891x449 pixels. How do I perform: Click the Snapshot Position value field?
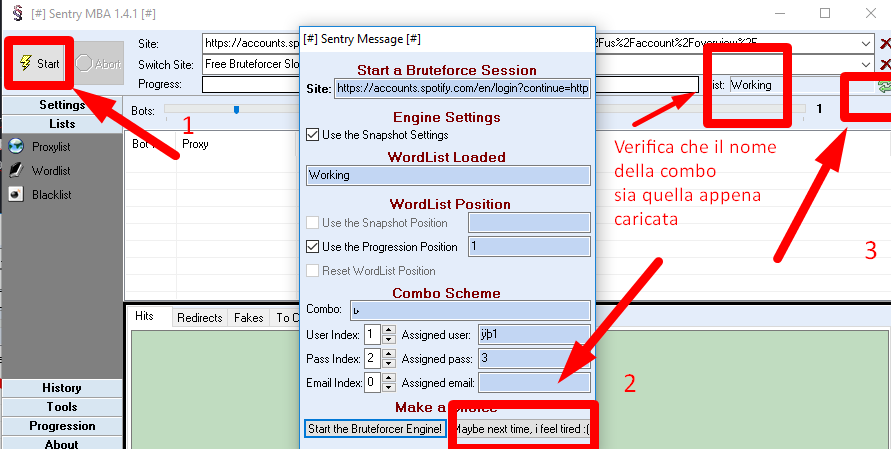[x=530, y=223]
